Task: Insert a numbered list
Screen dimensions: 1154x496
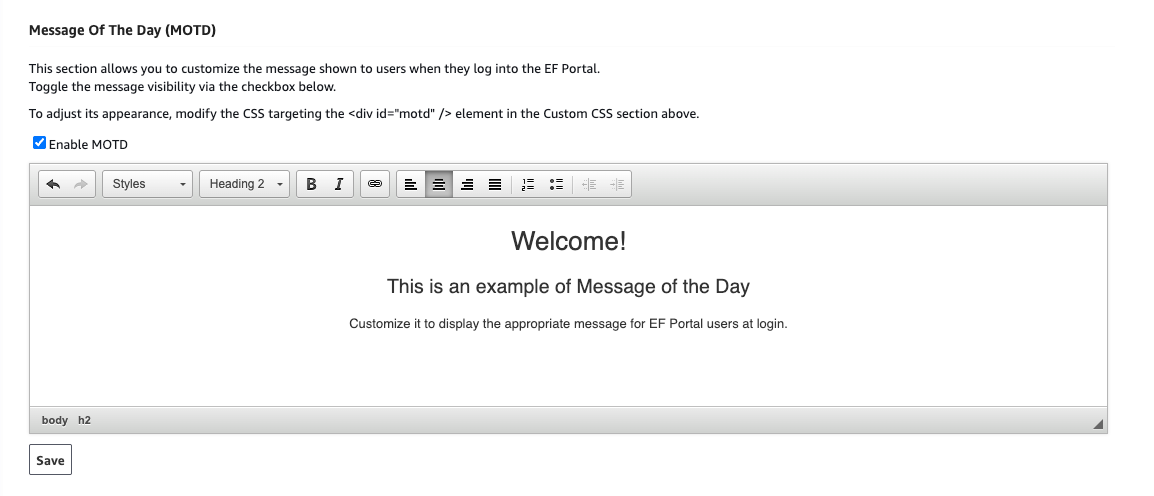Action: (529, 184)
